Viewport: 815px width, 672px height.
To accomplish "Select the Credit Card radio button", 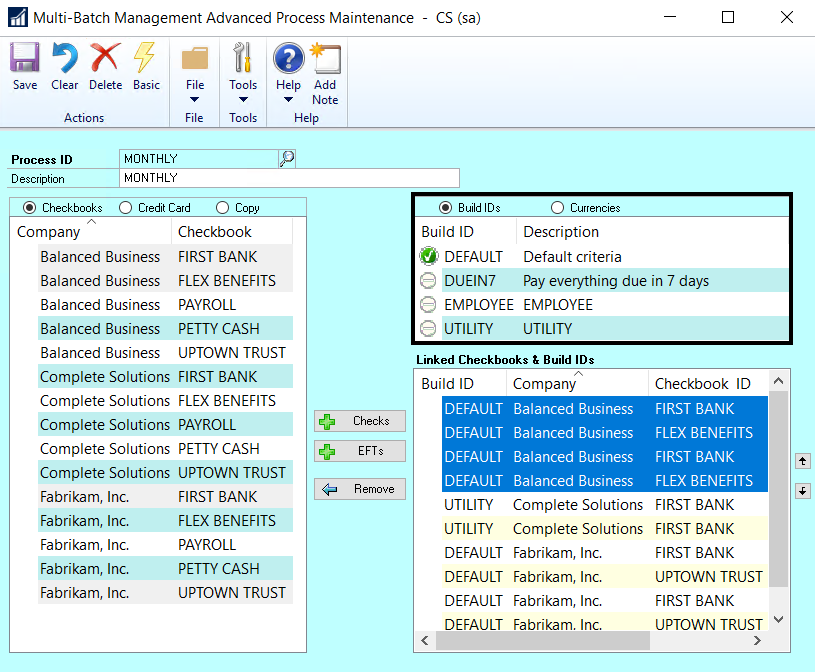I will pyautogui.click(x=125, y=208).
